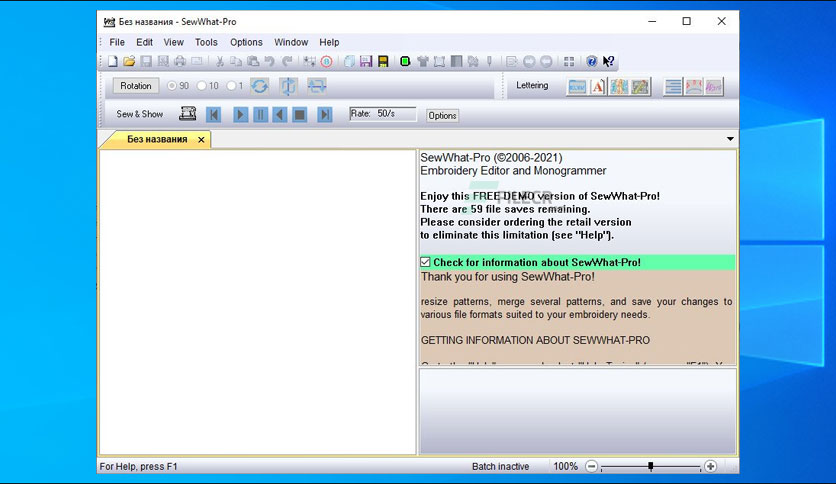Click the green square icon in the toolbar
Screen dimensions: 836x484
(x=405, y=61)
